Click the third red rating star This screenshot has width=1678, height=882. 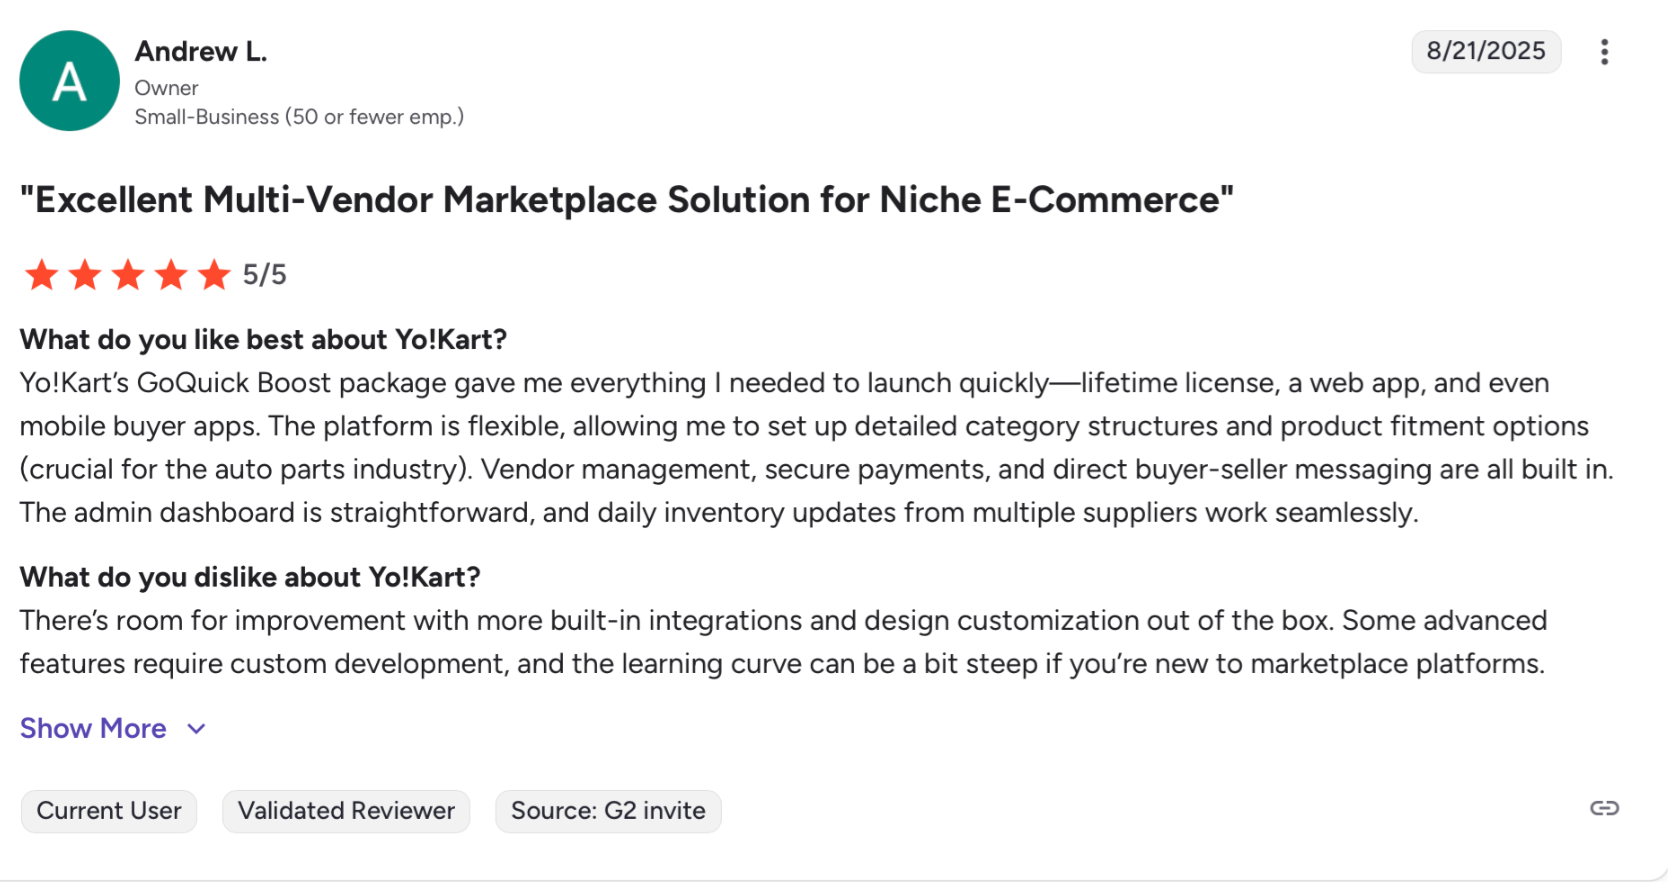pos(128,274)
